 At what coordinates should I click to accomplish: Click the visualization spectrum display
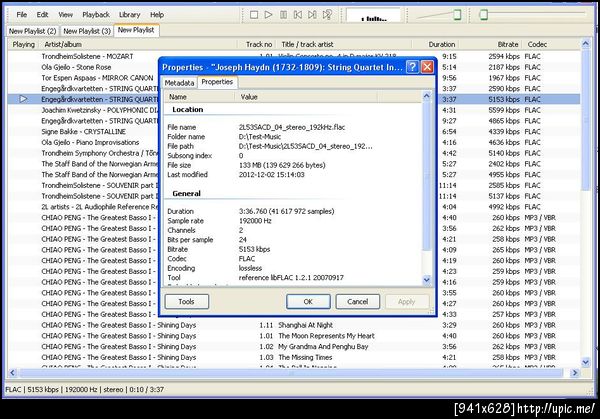(x=373, y=16)
